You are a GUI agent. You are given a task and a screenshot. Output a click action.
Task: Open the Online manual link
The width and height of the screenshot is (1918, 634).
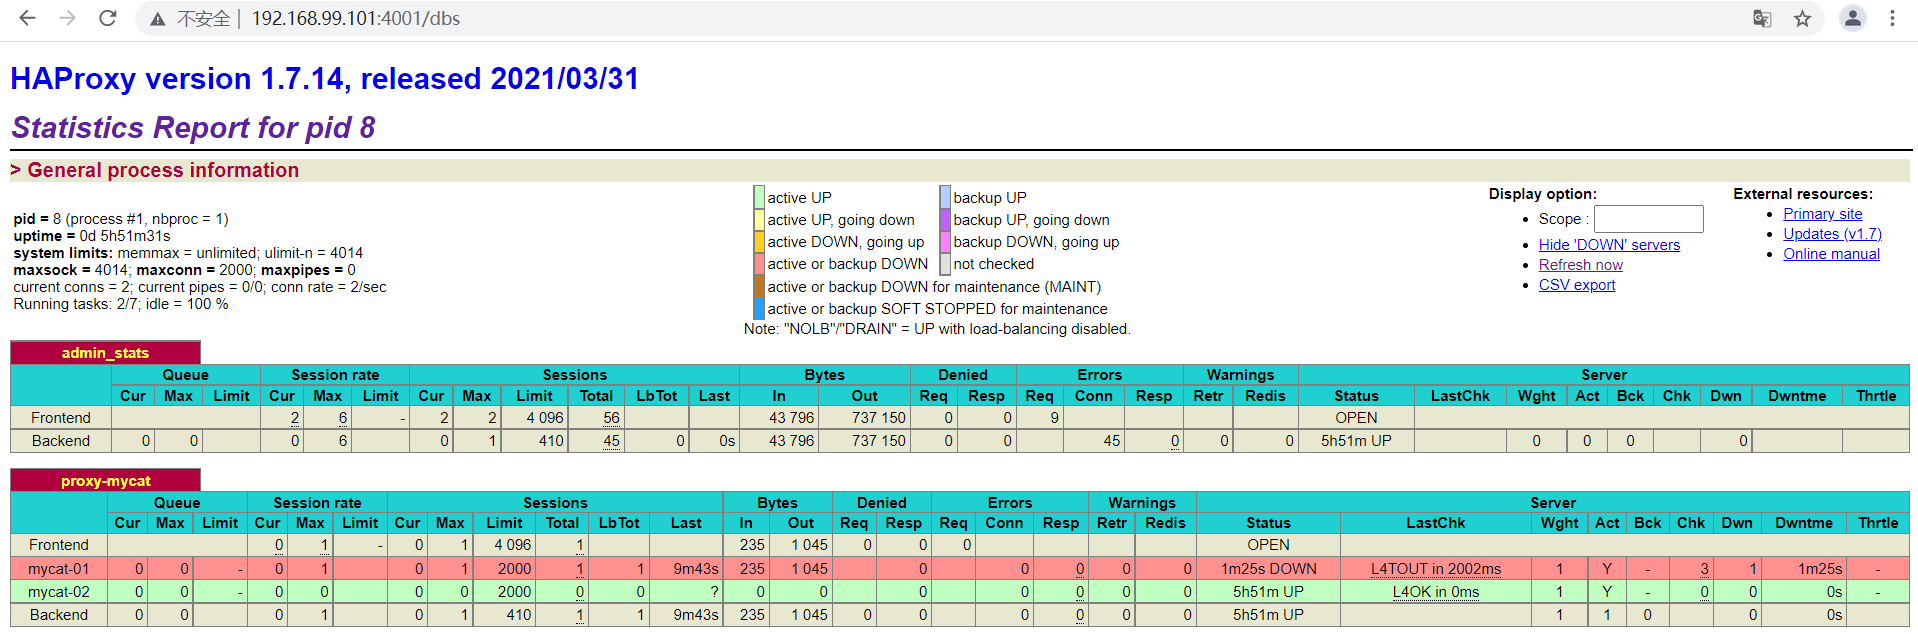click(1831, 254)
